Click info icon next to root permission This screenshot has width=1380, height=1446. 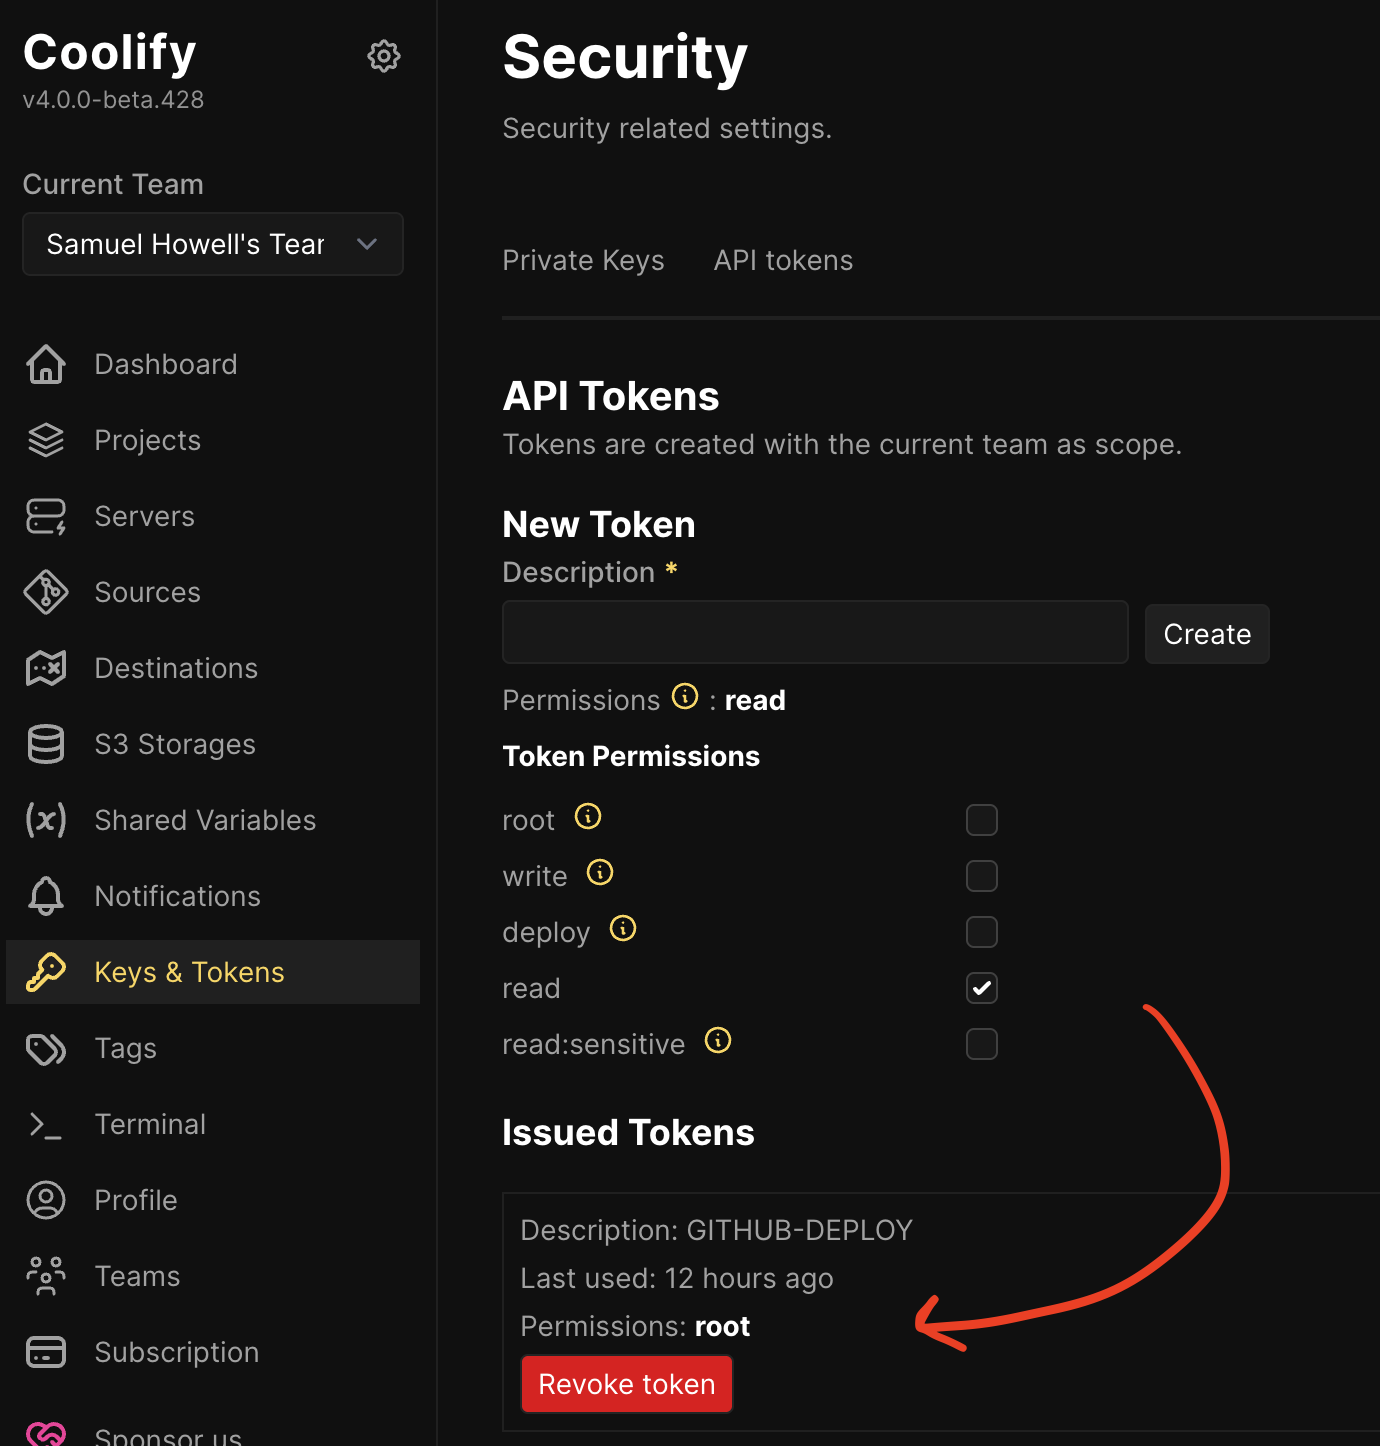tap(588, 816)
